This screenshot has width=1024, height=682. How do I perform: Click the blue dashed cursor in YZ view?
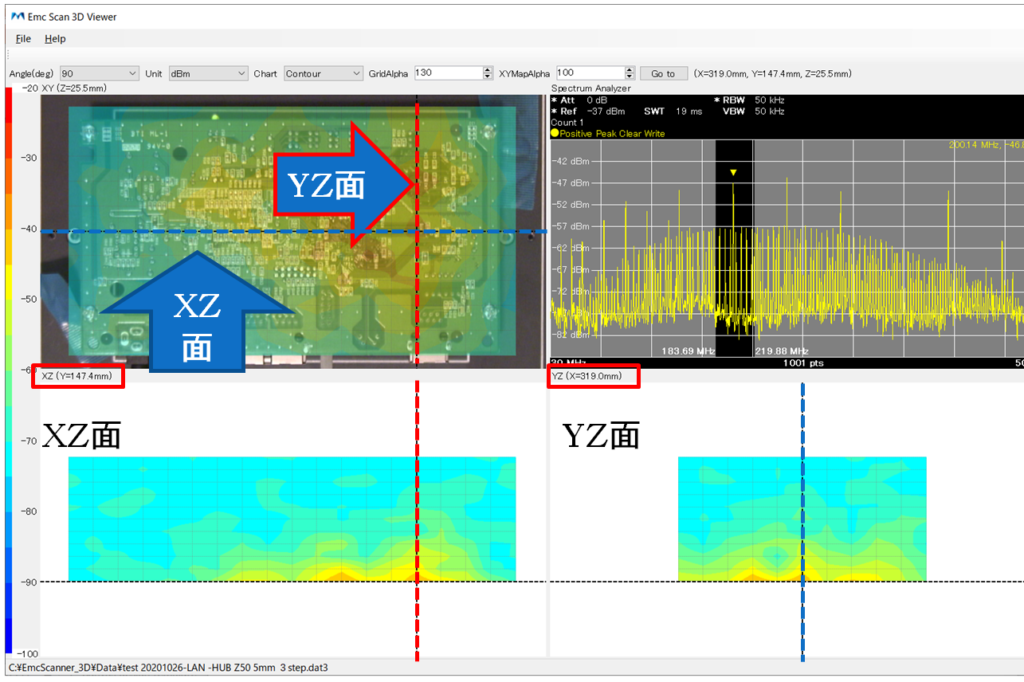803,500
